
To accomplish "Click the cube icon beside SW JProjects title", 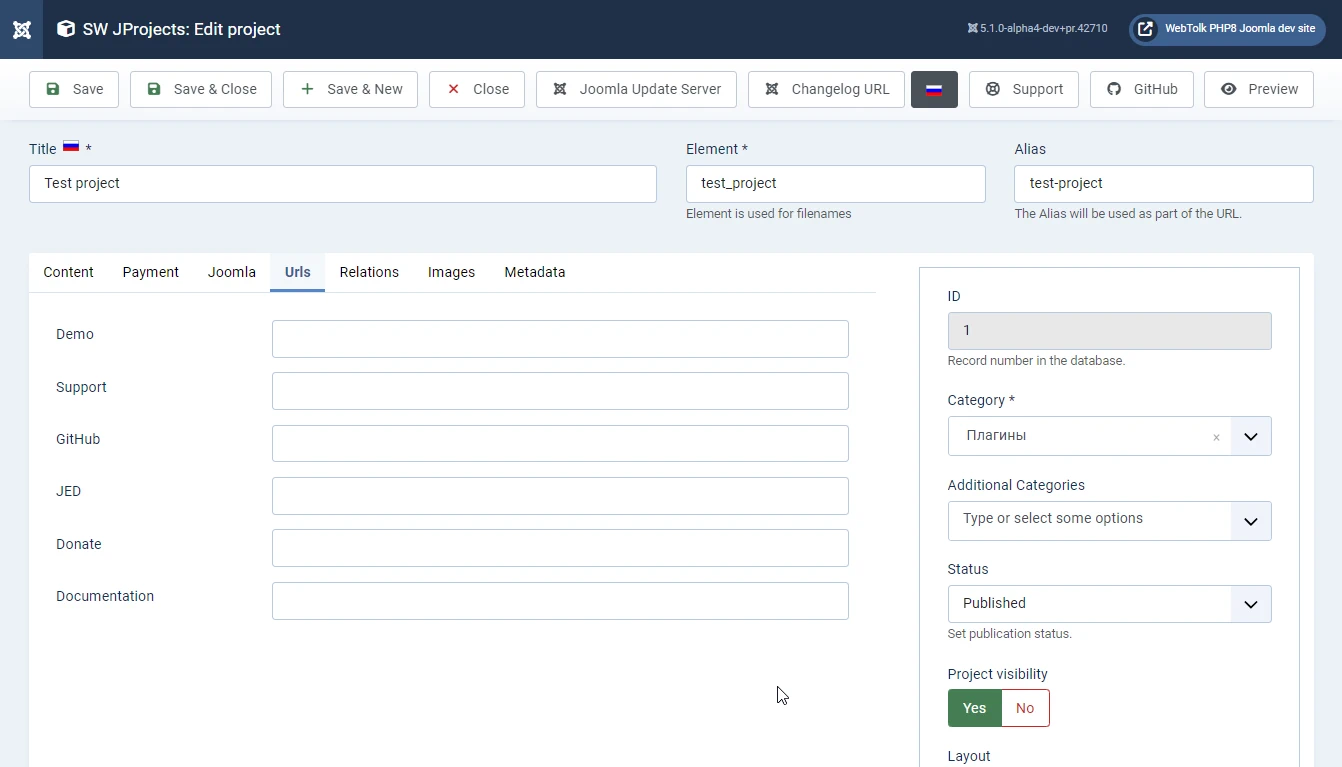I will click(x=66, y=29).
